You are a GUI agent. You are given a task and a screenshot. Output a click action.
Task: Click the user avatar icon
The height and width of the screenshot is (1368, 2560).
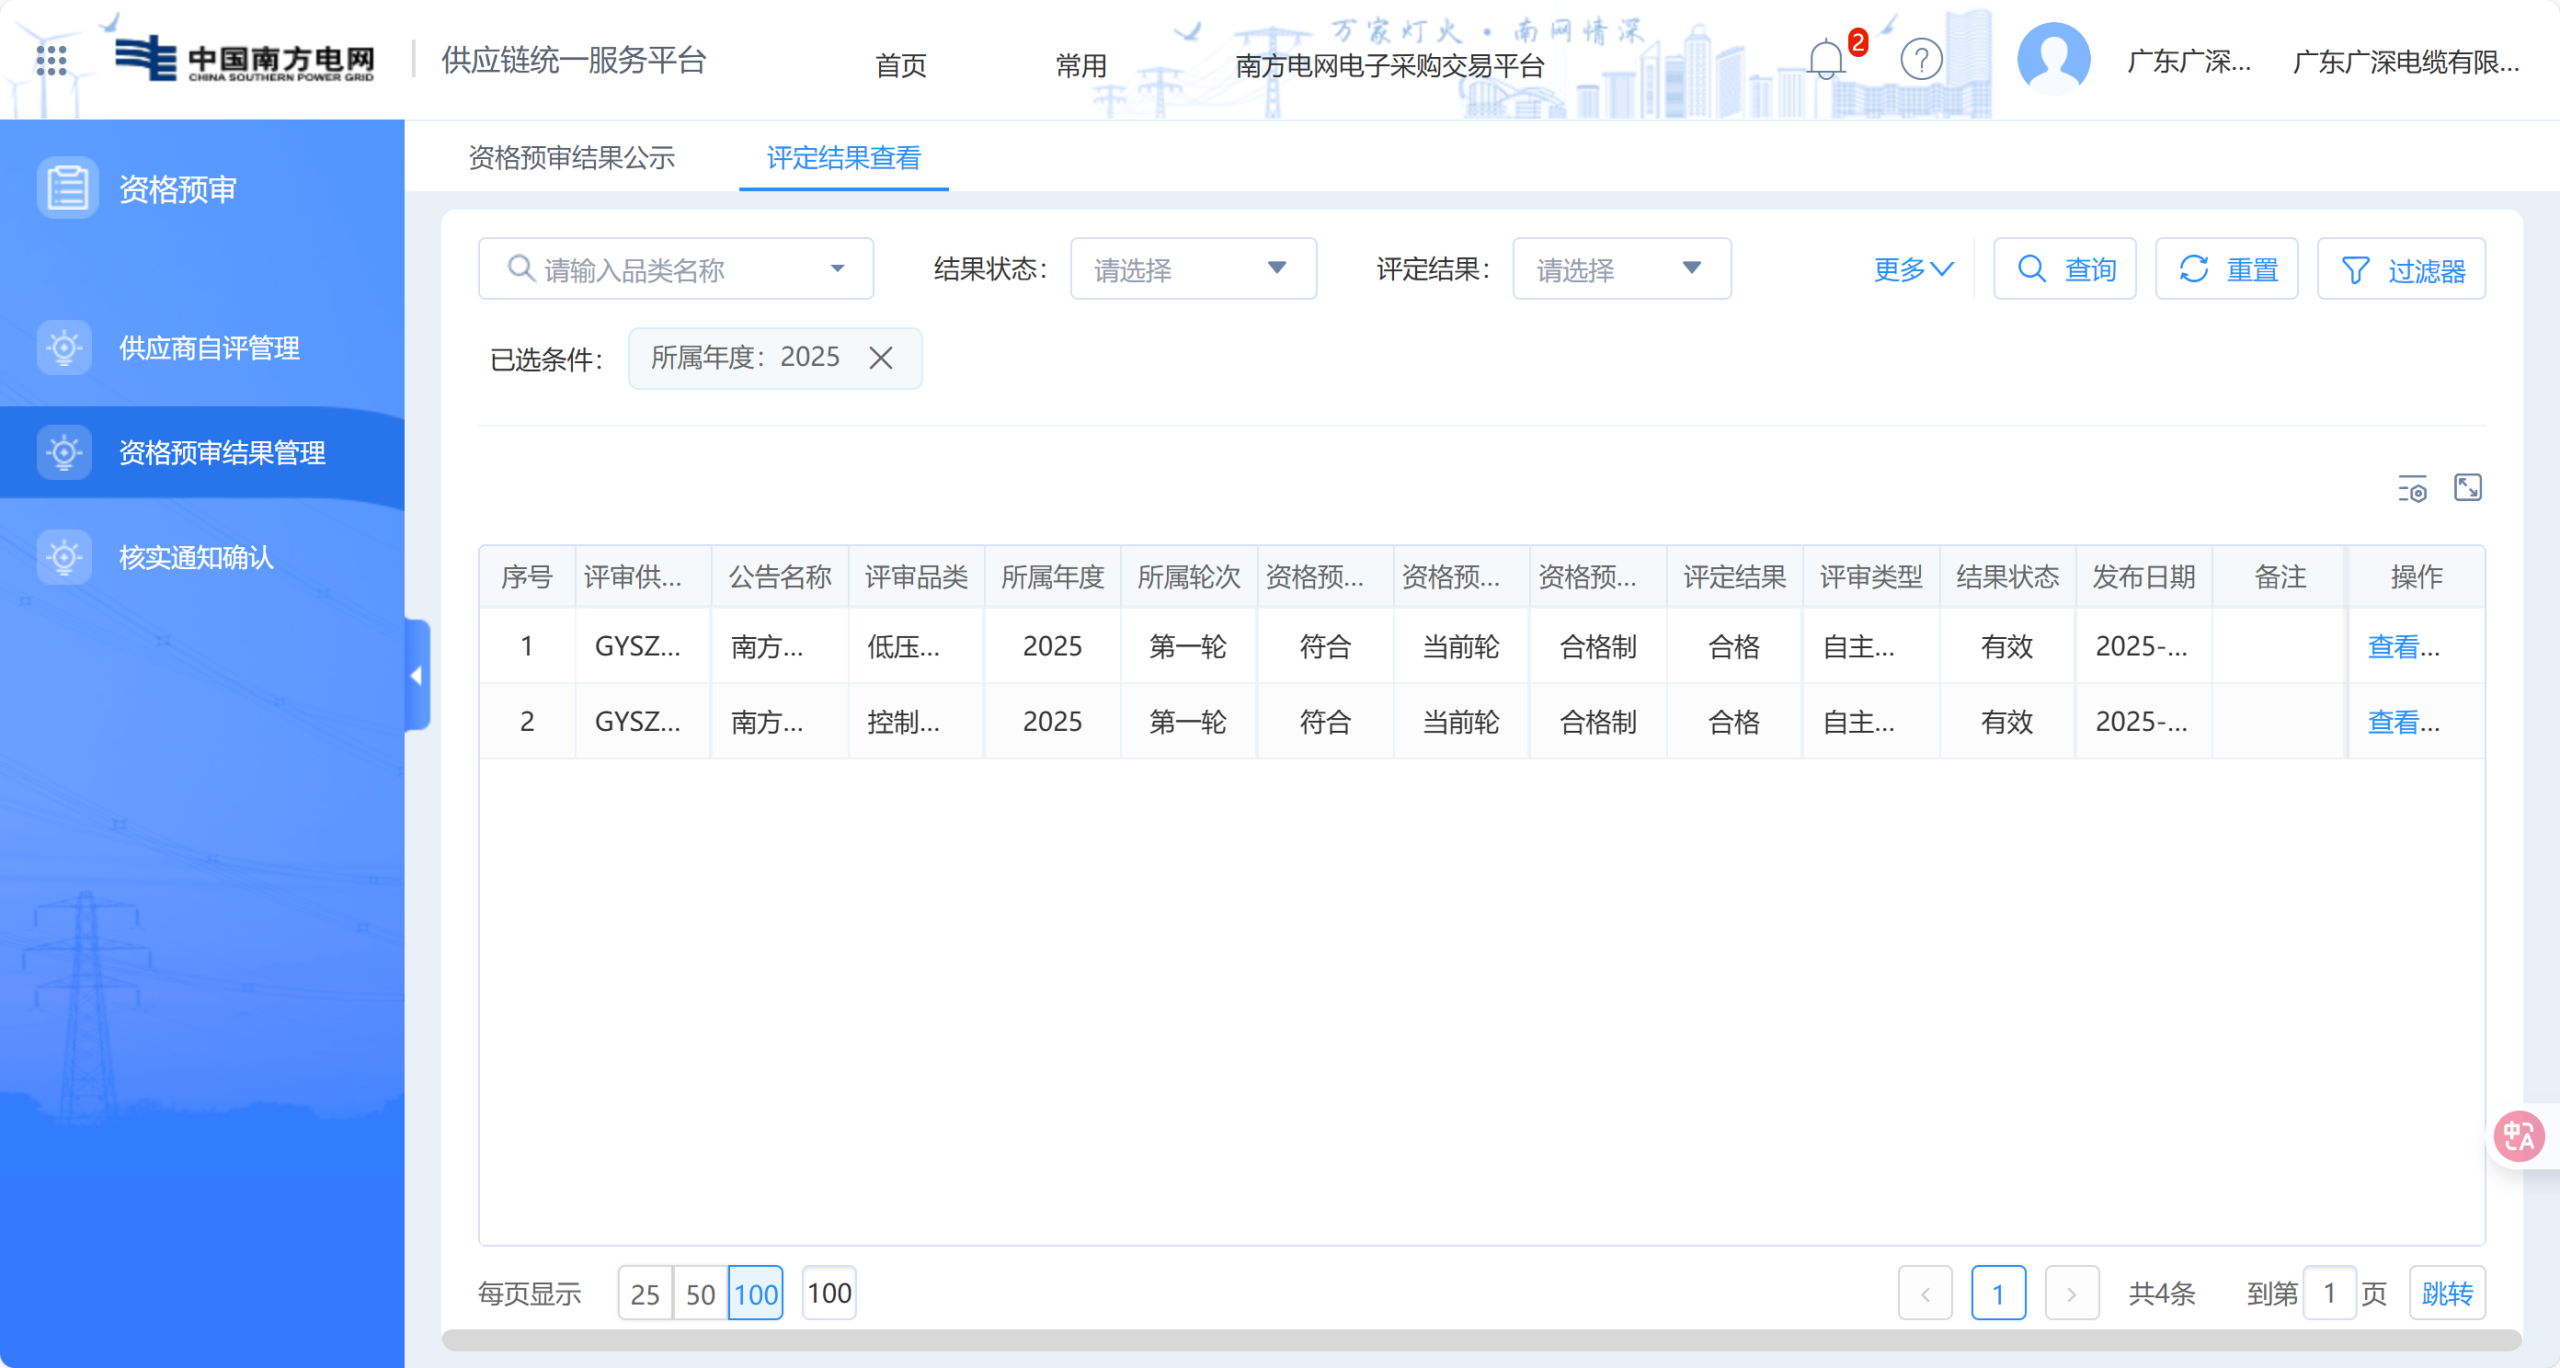pos(2053,58)
